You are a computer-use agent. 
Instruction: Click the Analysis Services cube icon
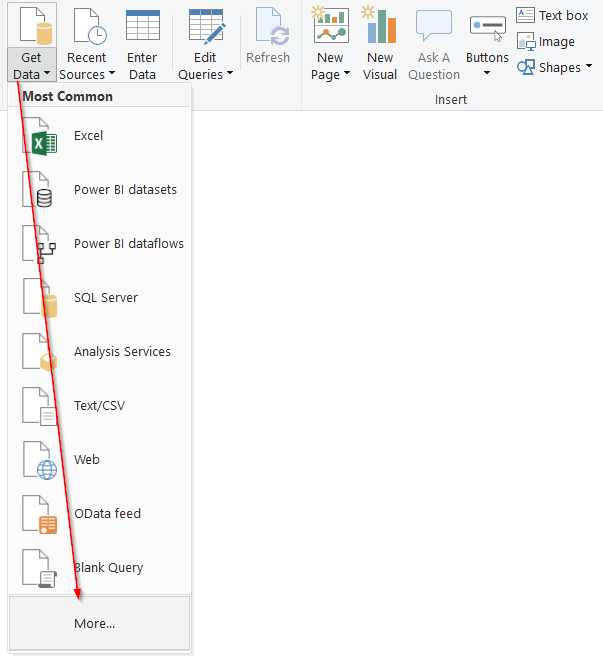point(40,352)
